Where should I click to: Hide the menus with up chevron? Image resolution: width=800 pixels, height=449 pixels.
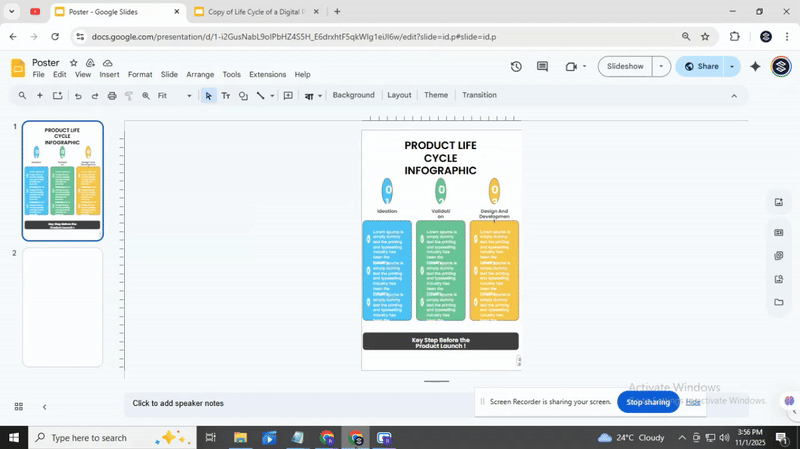734,96
